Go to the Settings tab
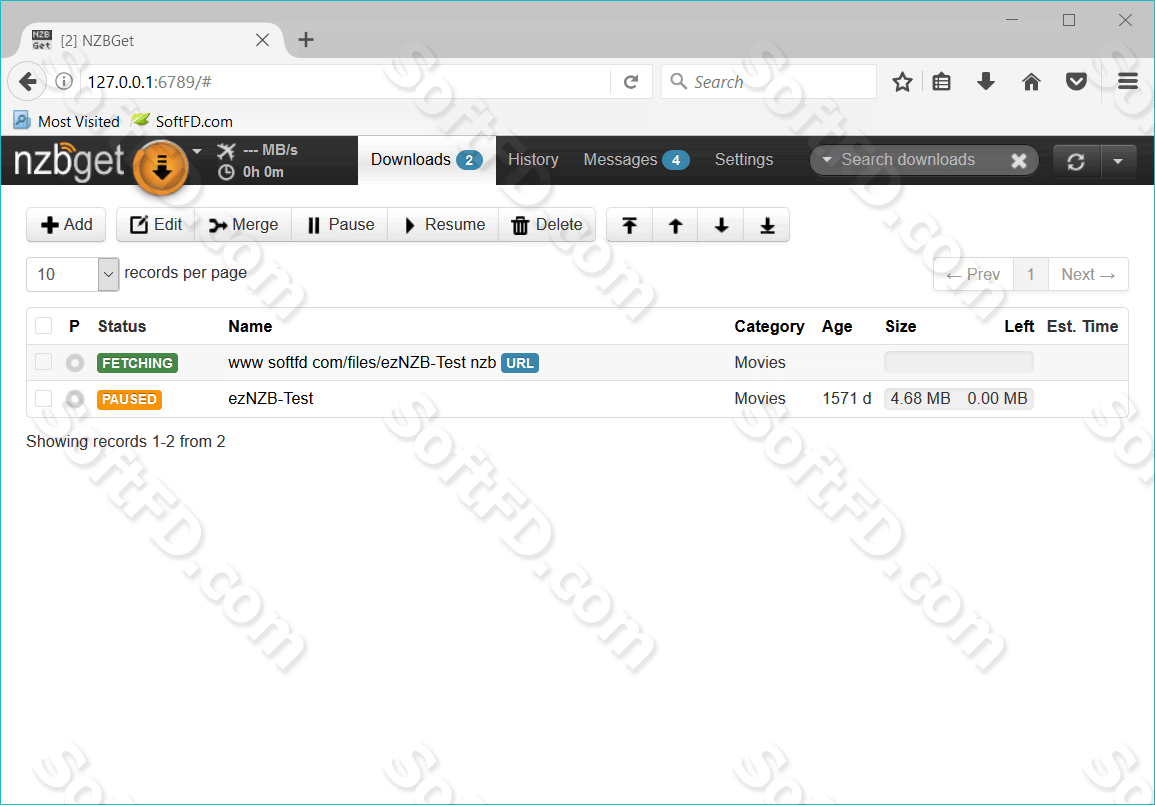Viewport: 1155px width, 805px height. click(x=744, y=160)
